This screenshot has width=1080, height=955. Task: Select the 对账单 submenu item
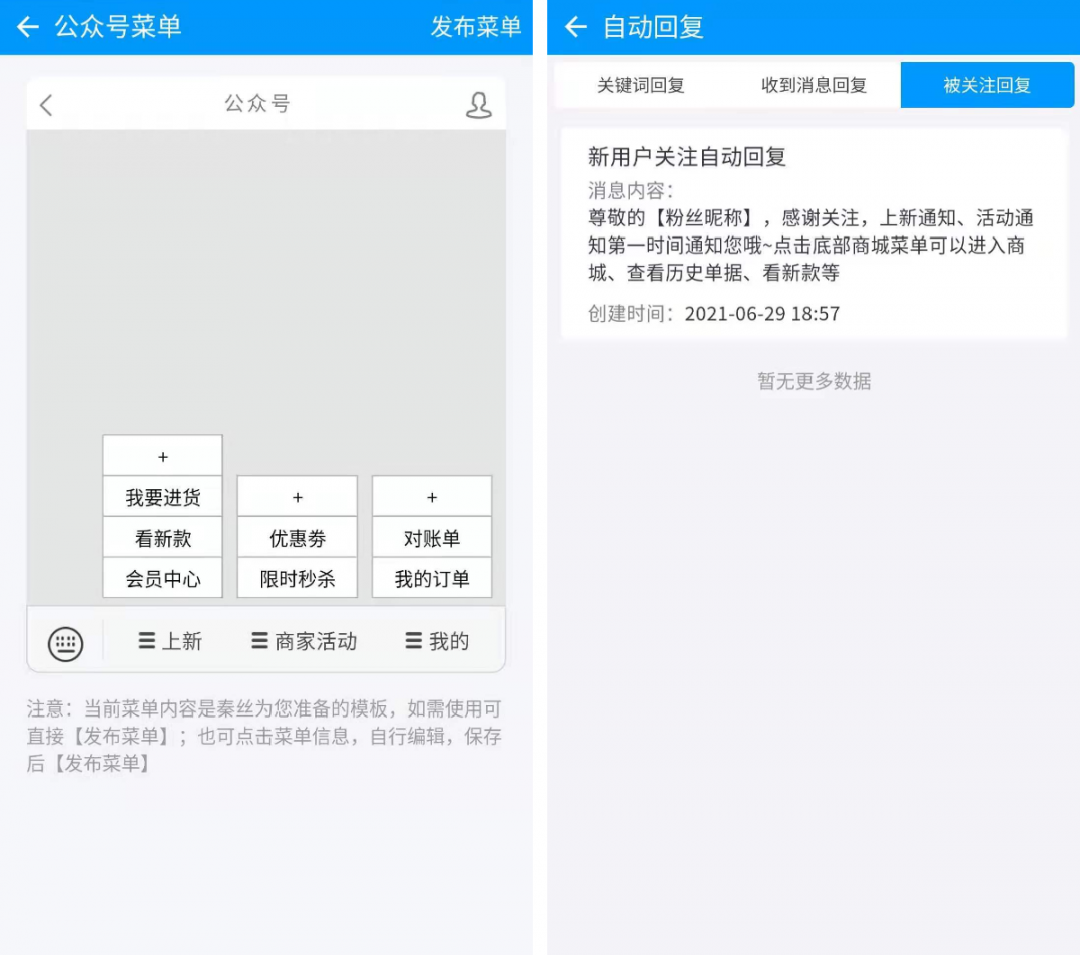[x=432, y=537]
